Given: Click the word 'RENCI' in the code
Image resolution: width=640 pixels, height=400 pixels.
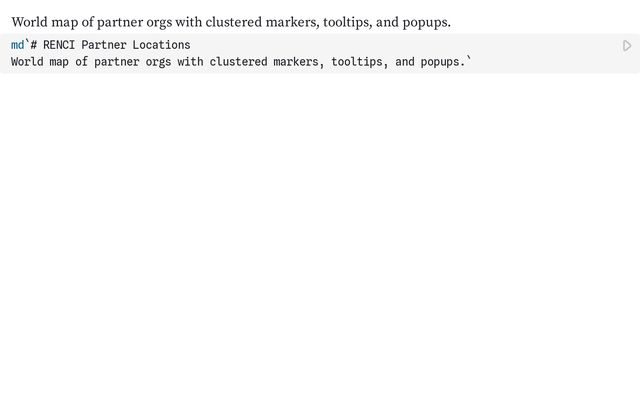Looking at the screenshot, I should pos(59,45).
